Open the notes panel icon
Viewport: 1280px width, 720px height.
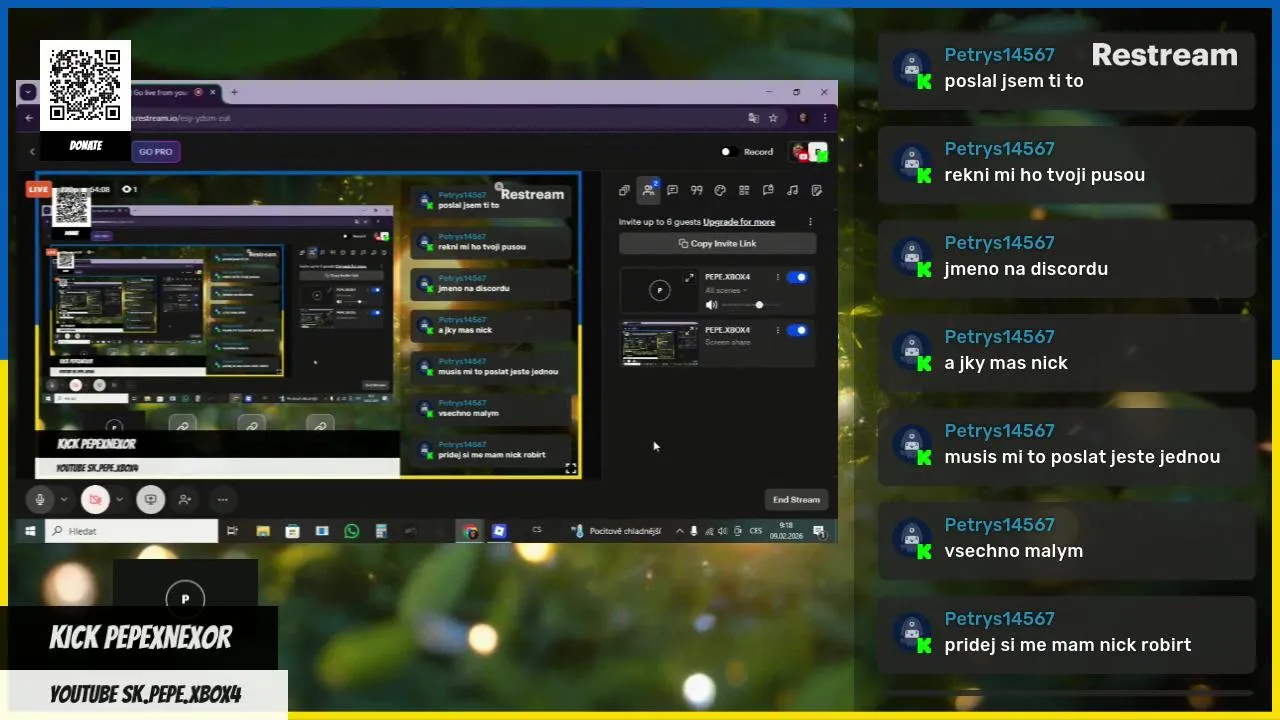pos(816,190)
